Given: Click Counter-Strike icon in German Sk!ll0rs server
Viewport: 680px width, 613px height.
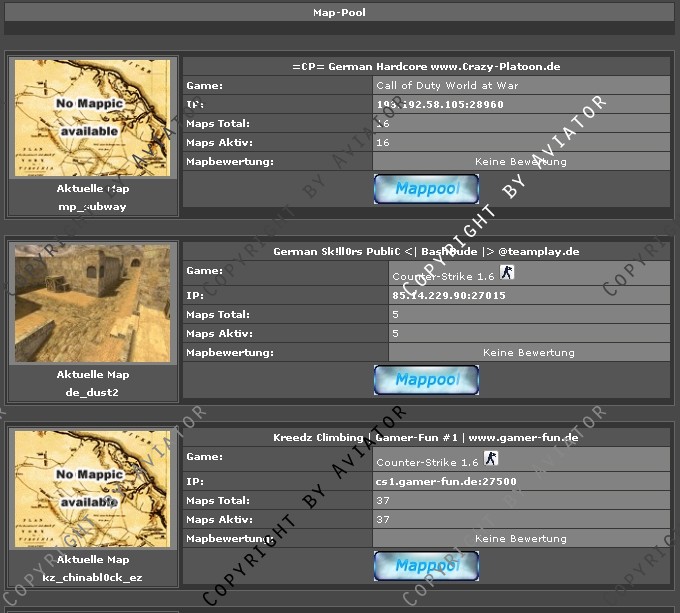Looking at the screenshot, I should point(506,273).
